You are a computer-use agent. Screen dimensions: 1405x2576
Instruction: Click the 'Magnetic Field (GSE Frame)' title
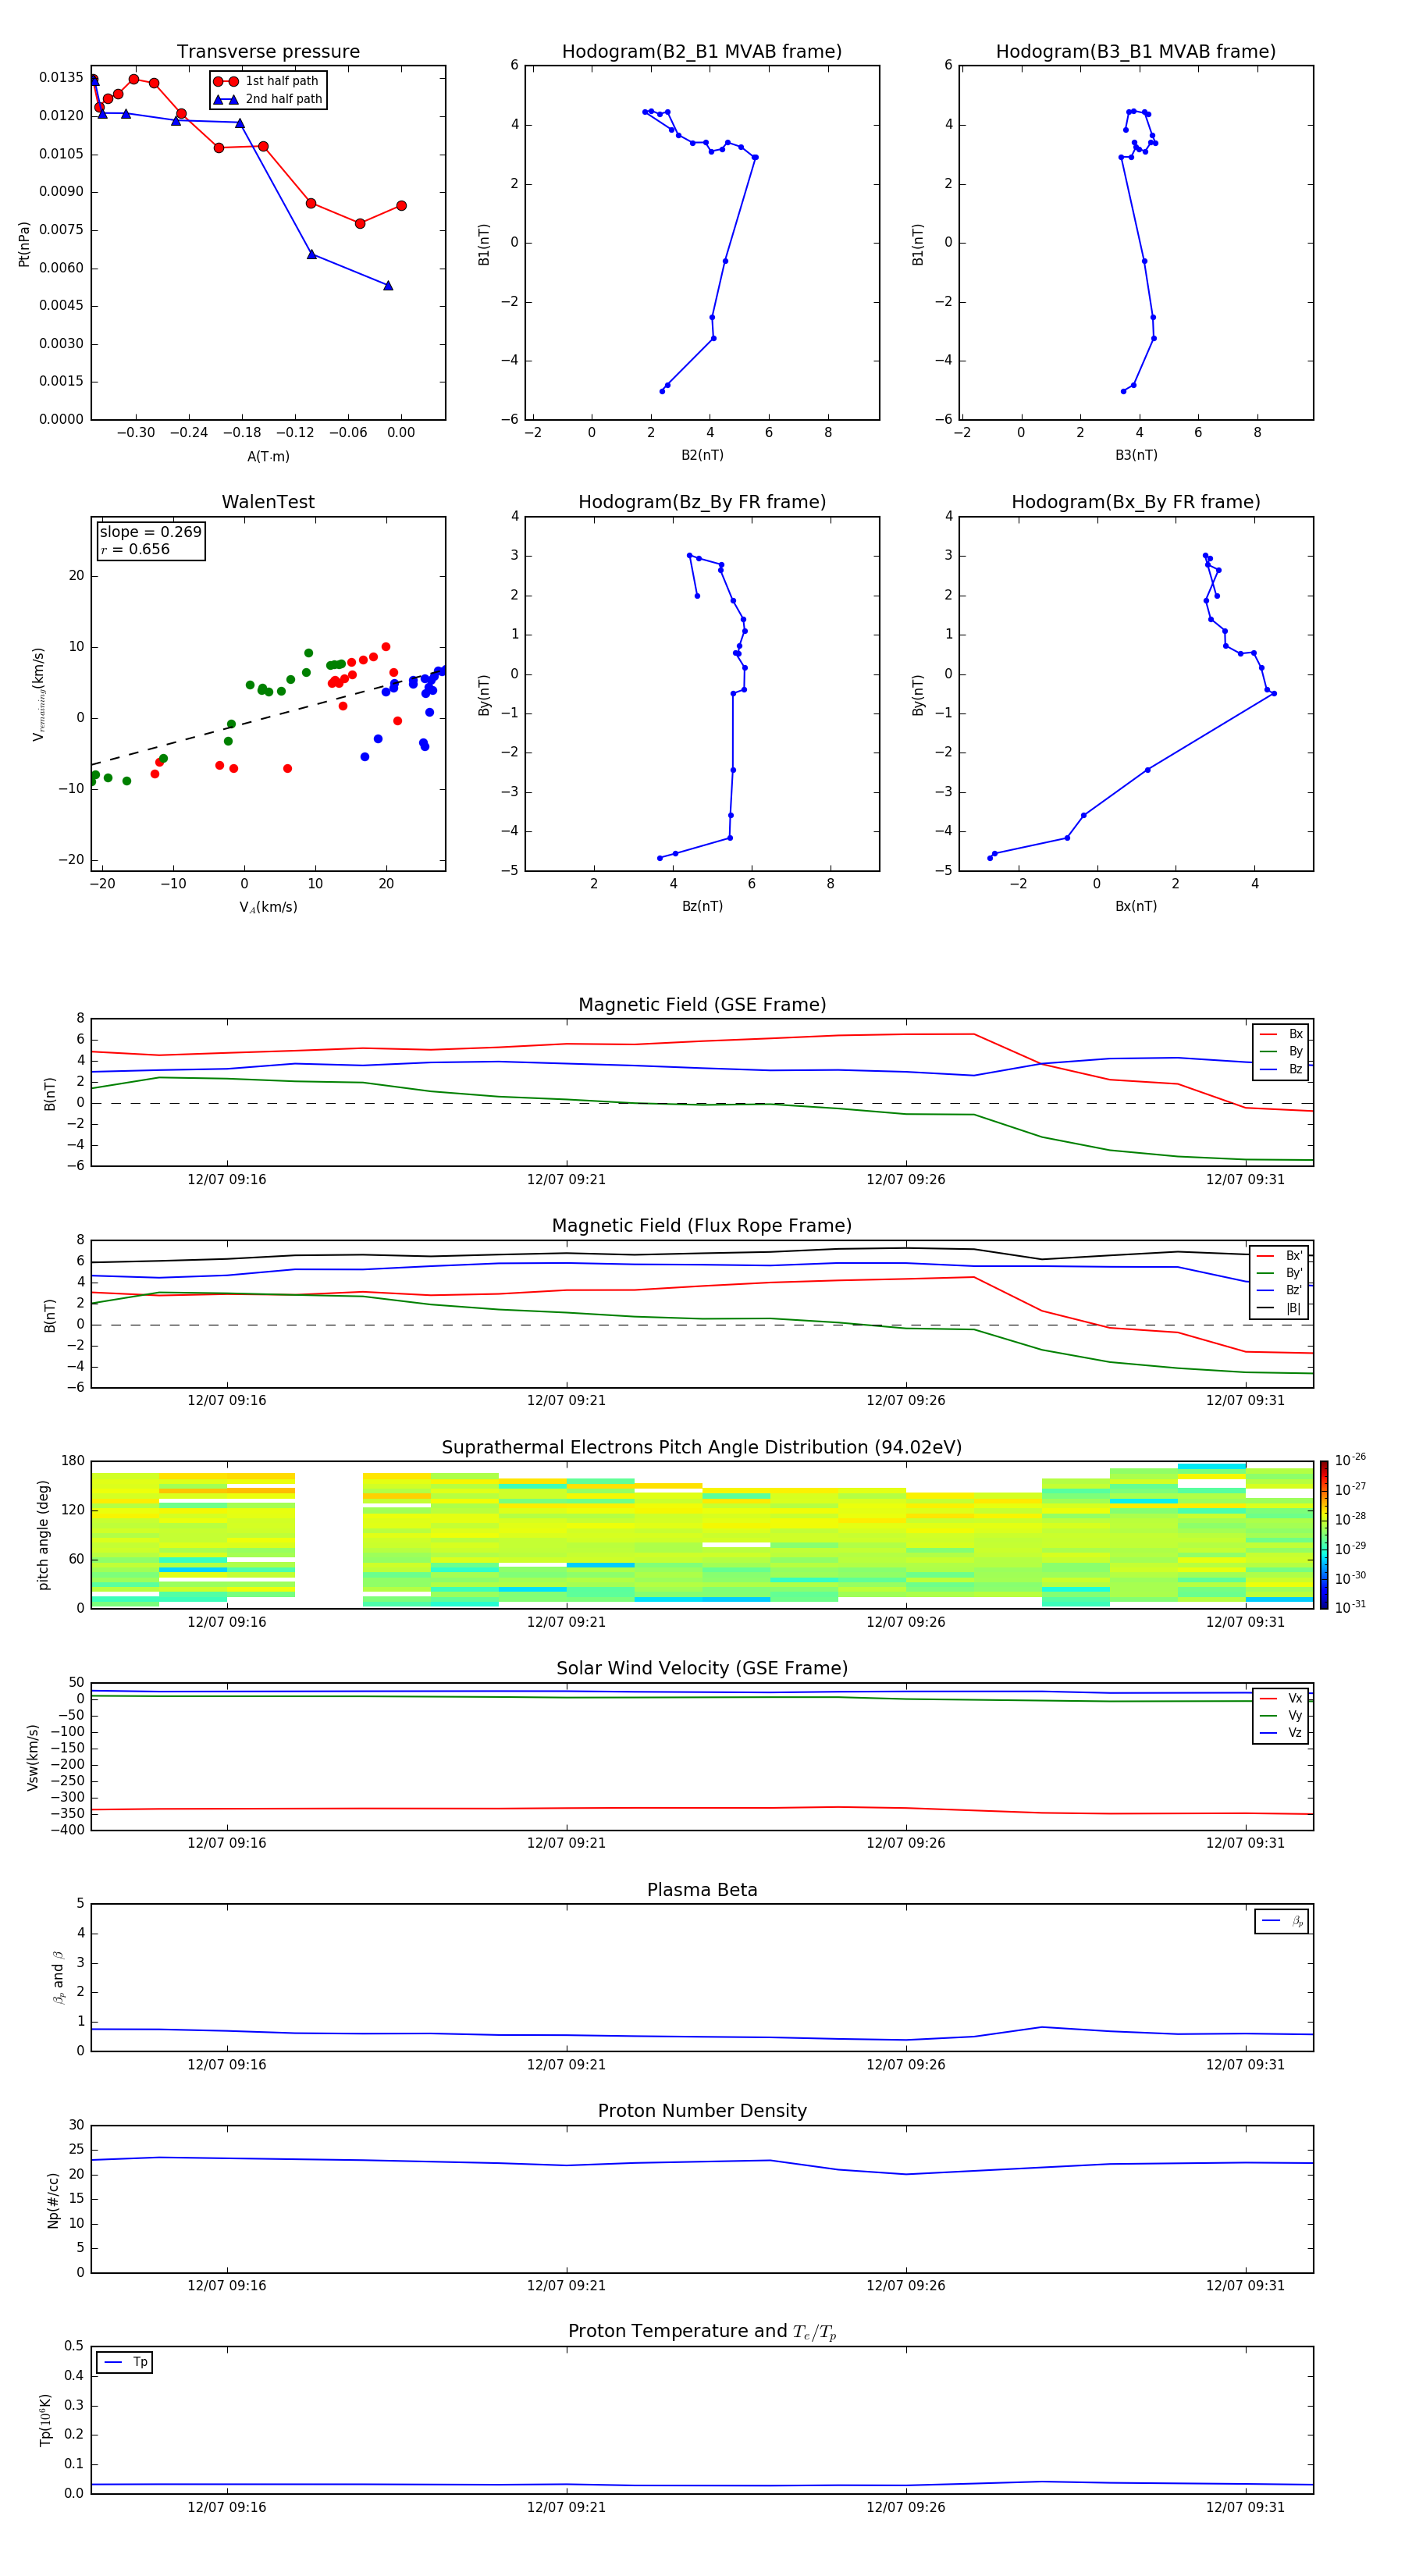[x=702, y=1005]
